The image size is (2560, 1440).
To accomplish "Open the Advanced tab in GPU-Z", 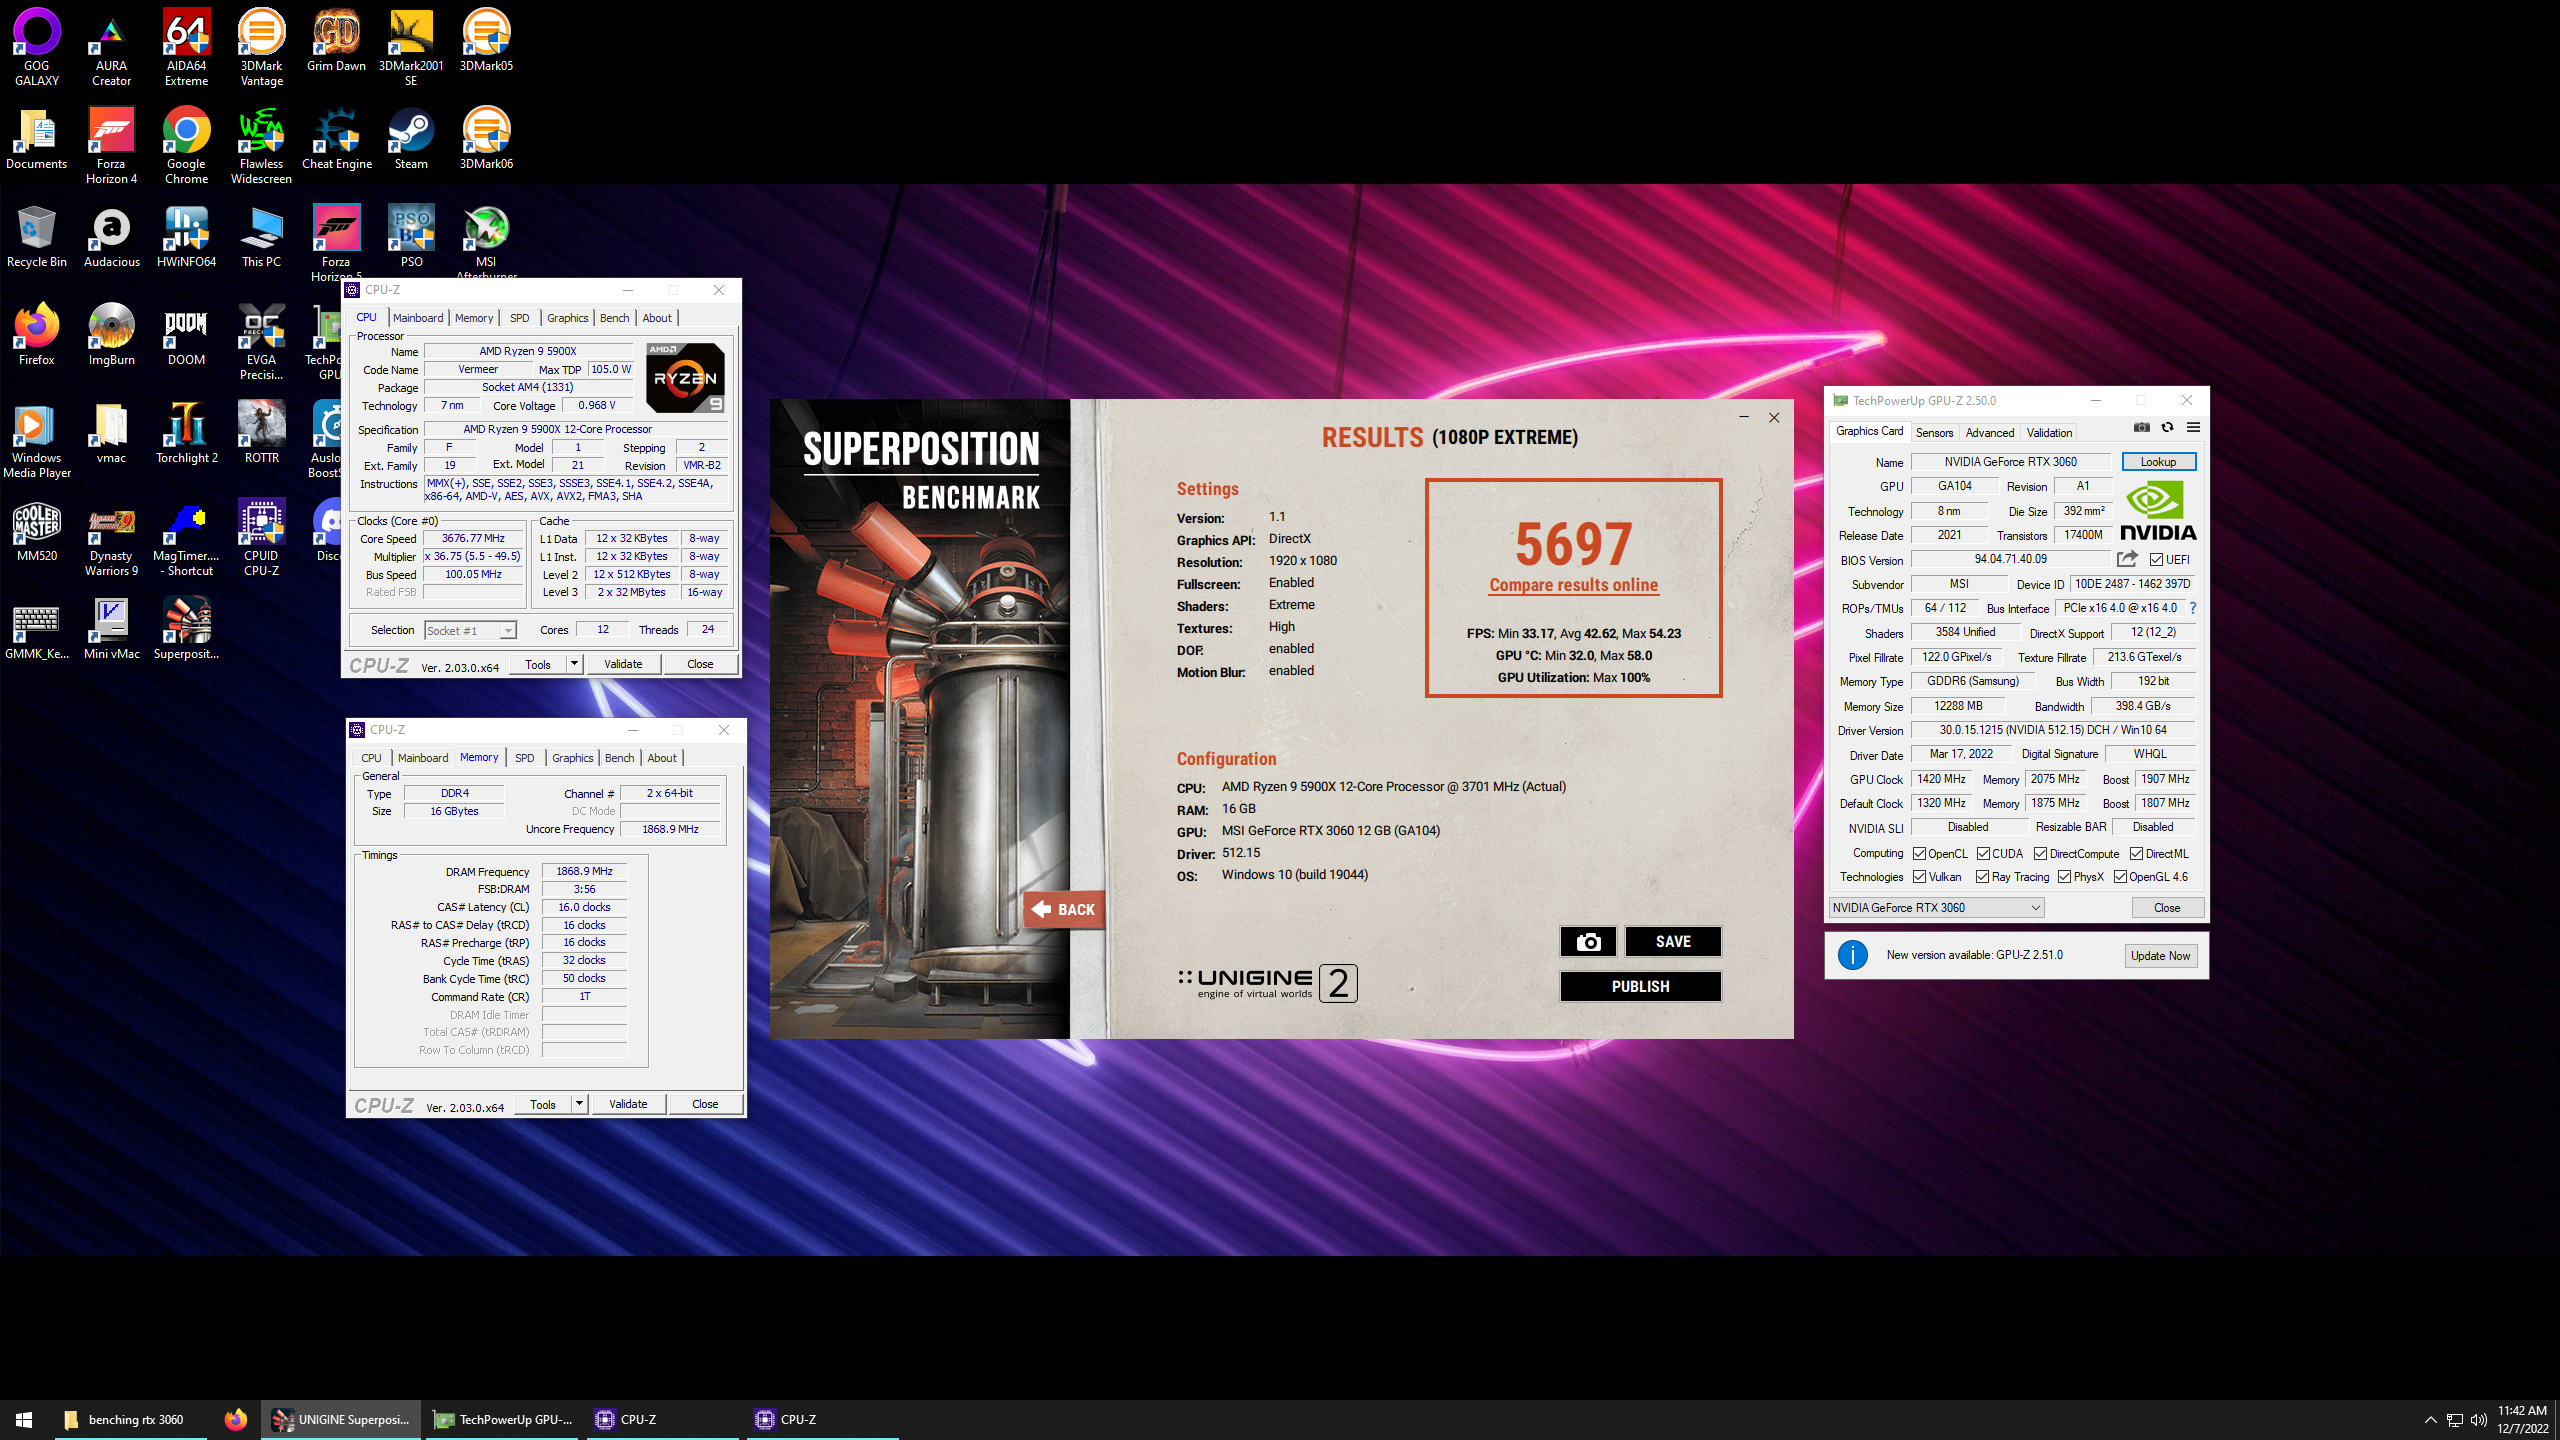I will pyautogui.click(x=1989, y=433).
